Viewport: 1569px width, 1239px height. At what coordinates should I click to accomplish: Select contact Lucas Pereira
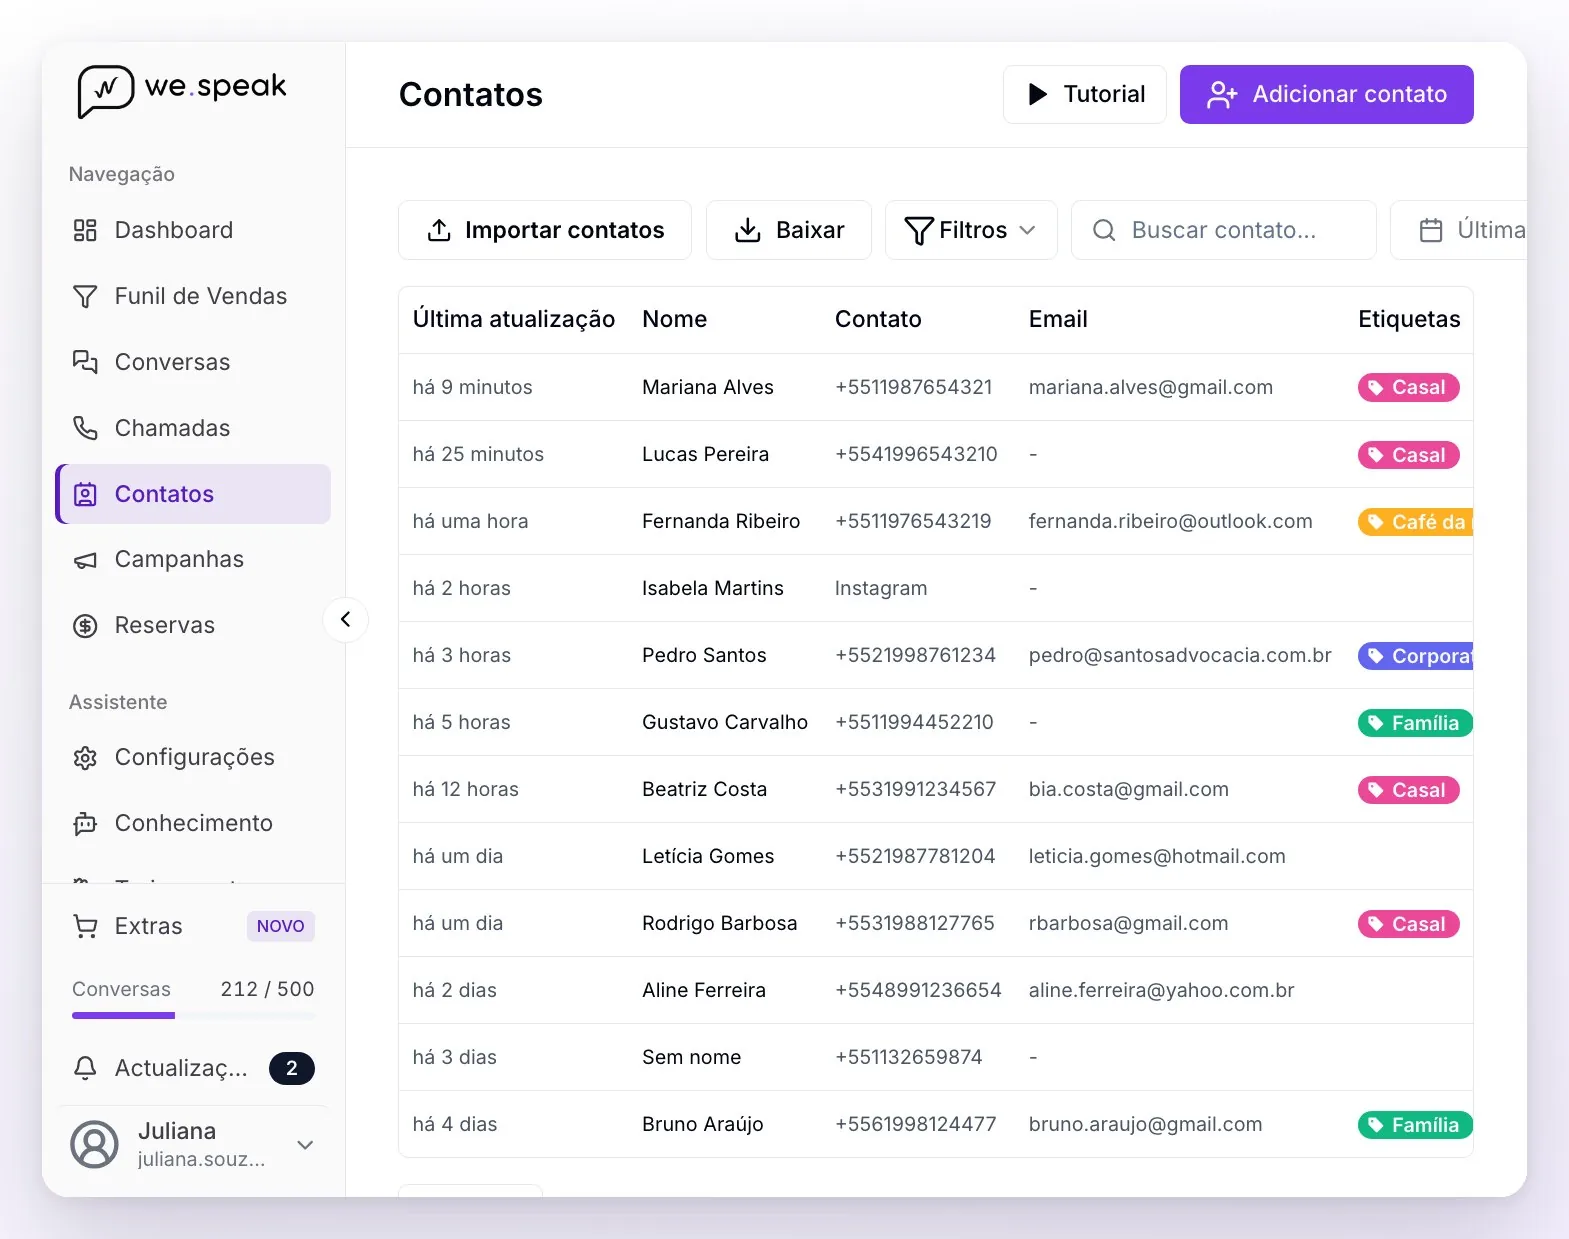(706, 454)
